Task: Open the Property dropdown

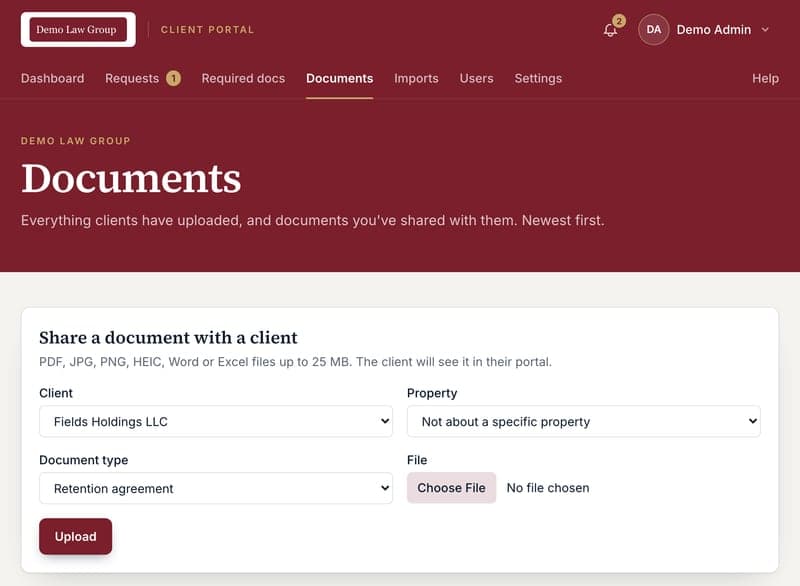Action: coord(584,421)
